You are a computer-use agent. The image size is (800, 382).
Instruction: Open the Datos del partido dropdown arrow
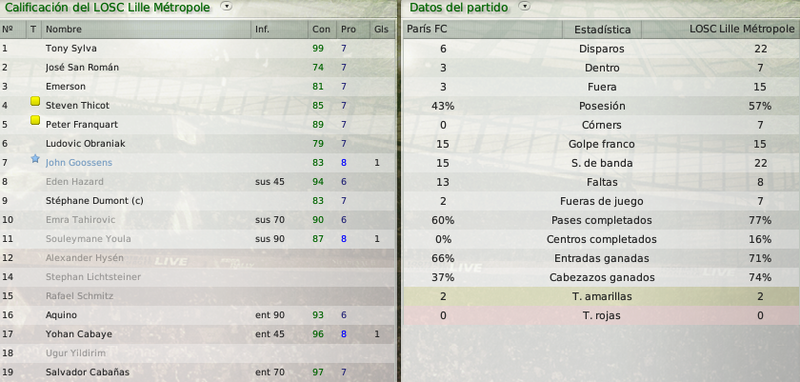tap(524, 7)
